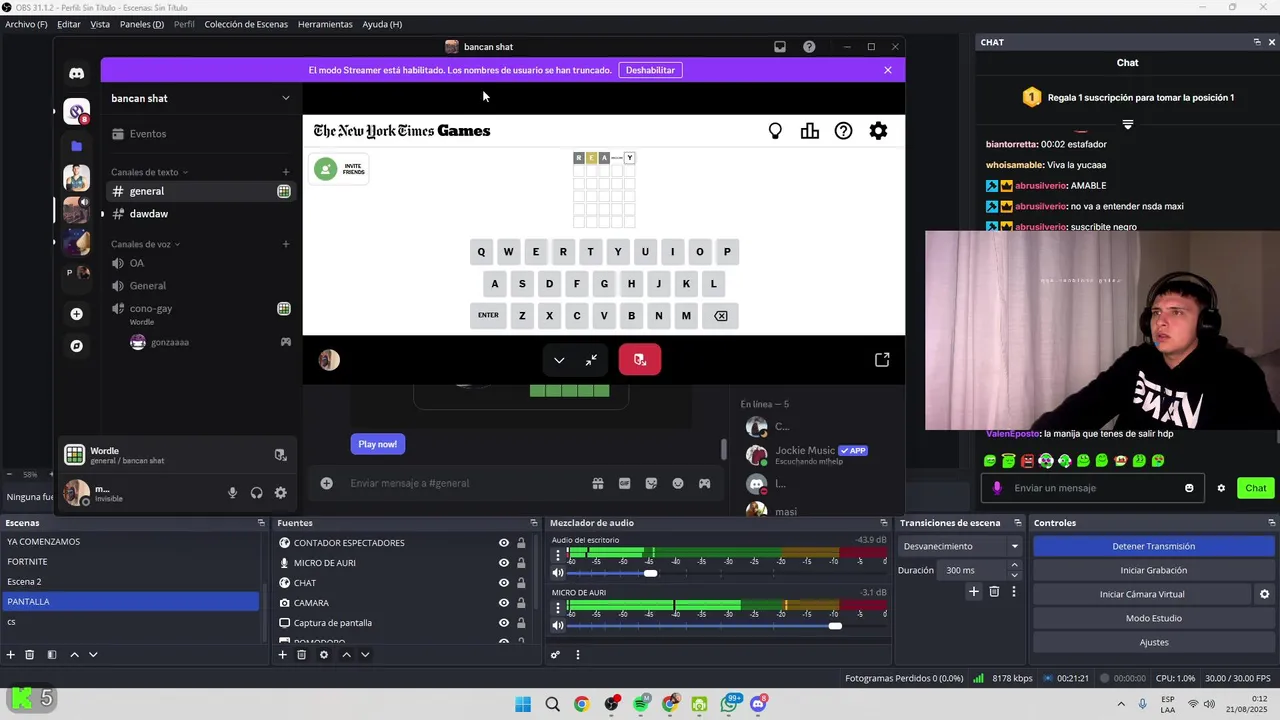
Task: Mute Audio del escritorio speaker icon
Action: tap(558, 573)
